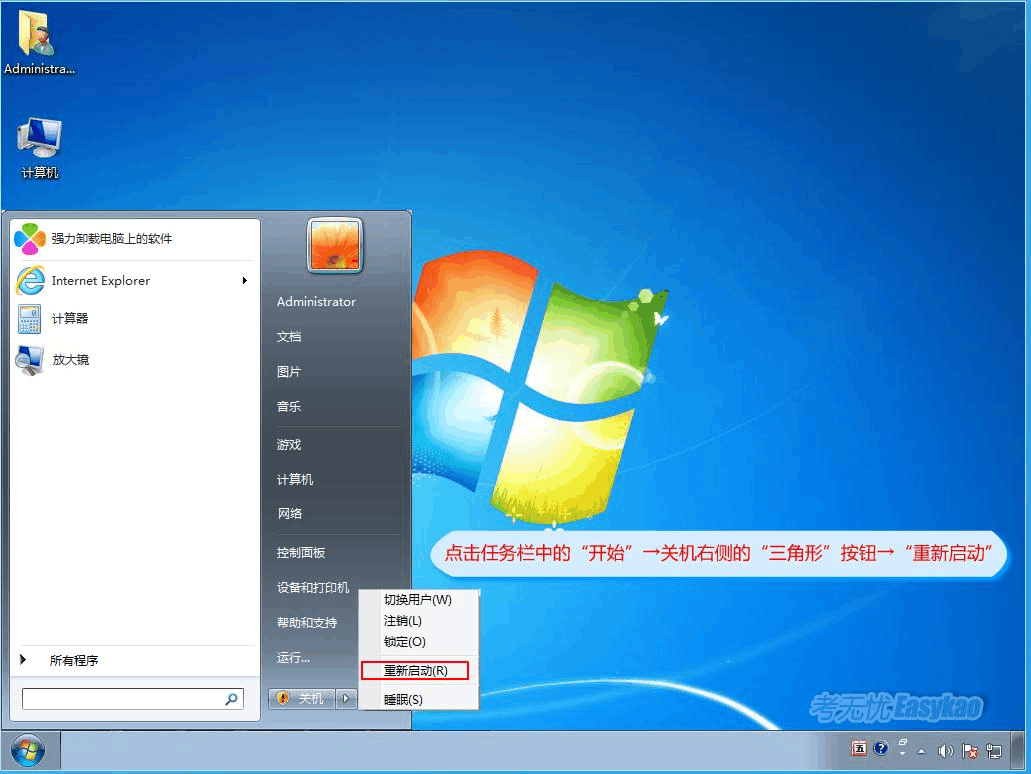Launch the 计算器 calculator program
The height and width of the screenshot is (774, 1031).
pyautogui.click(x=135, y=319)
